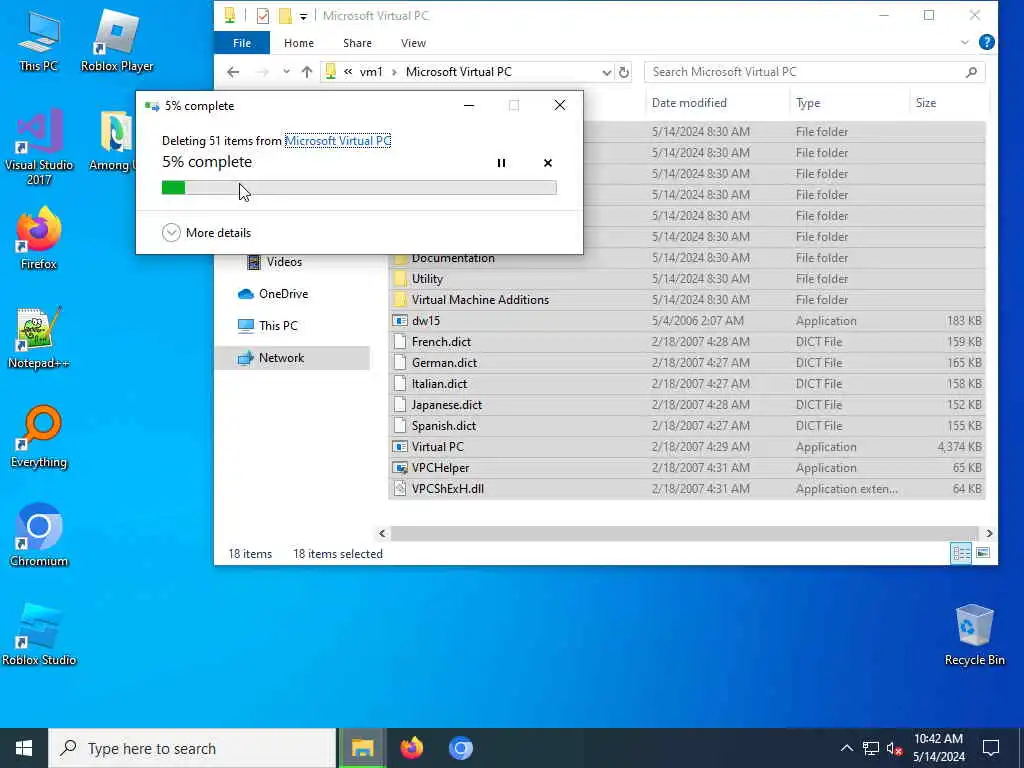Switch to Large icons view layout

pyautogui.click(x=982, y=553)
